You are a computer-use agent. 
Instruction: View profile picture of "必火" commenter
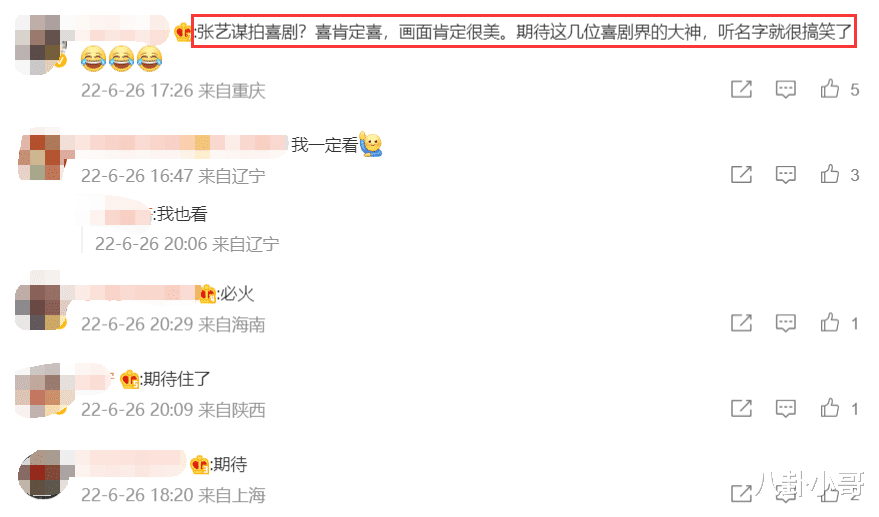click(40, 306)
